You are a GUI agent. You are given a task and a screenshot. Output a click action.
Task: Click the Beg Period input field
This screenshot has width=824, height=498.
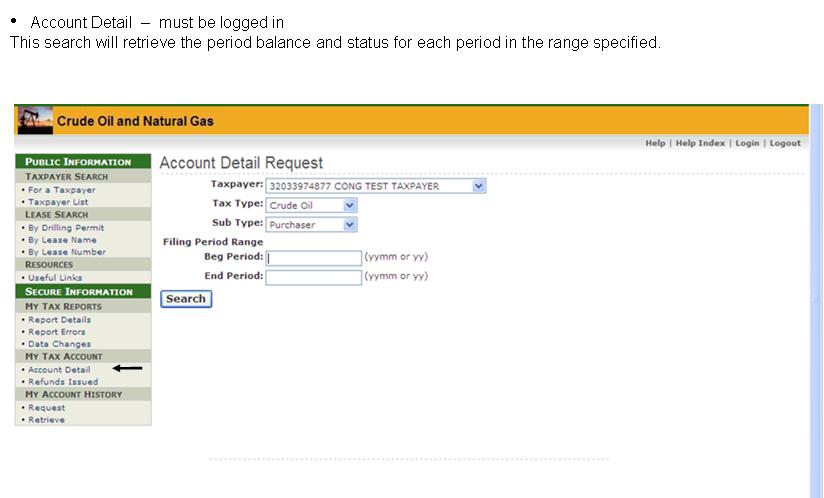[x=314, y=258]
